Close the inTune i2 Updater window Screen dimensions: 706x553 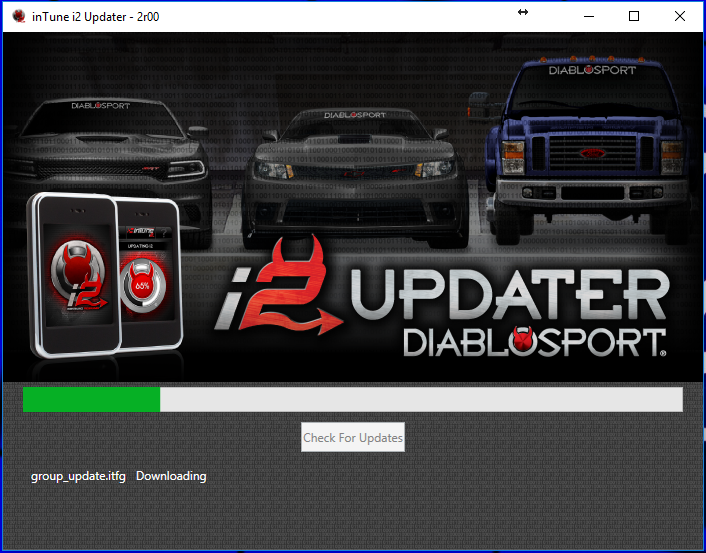680,16
